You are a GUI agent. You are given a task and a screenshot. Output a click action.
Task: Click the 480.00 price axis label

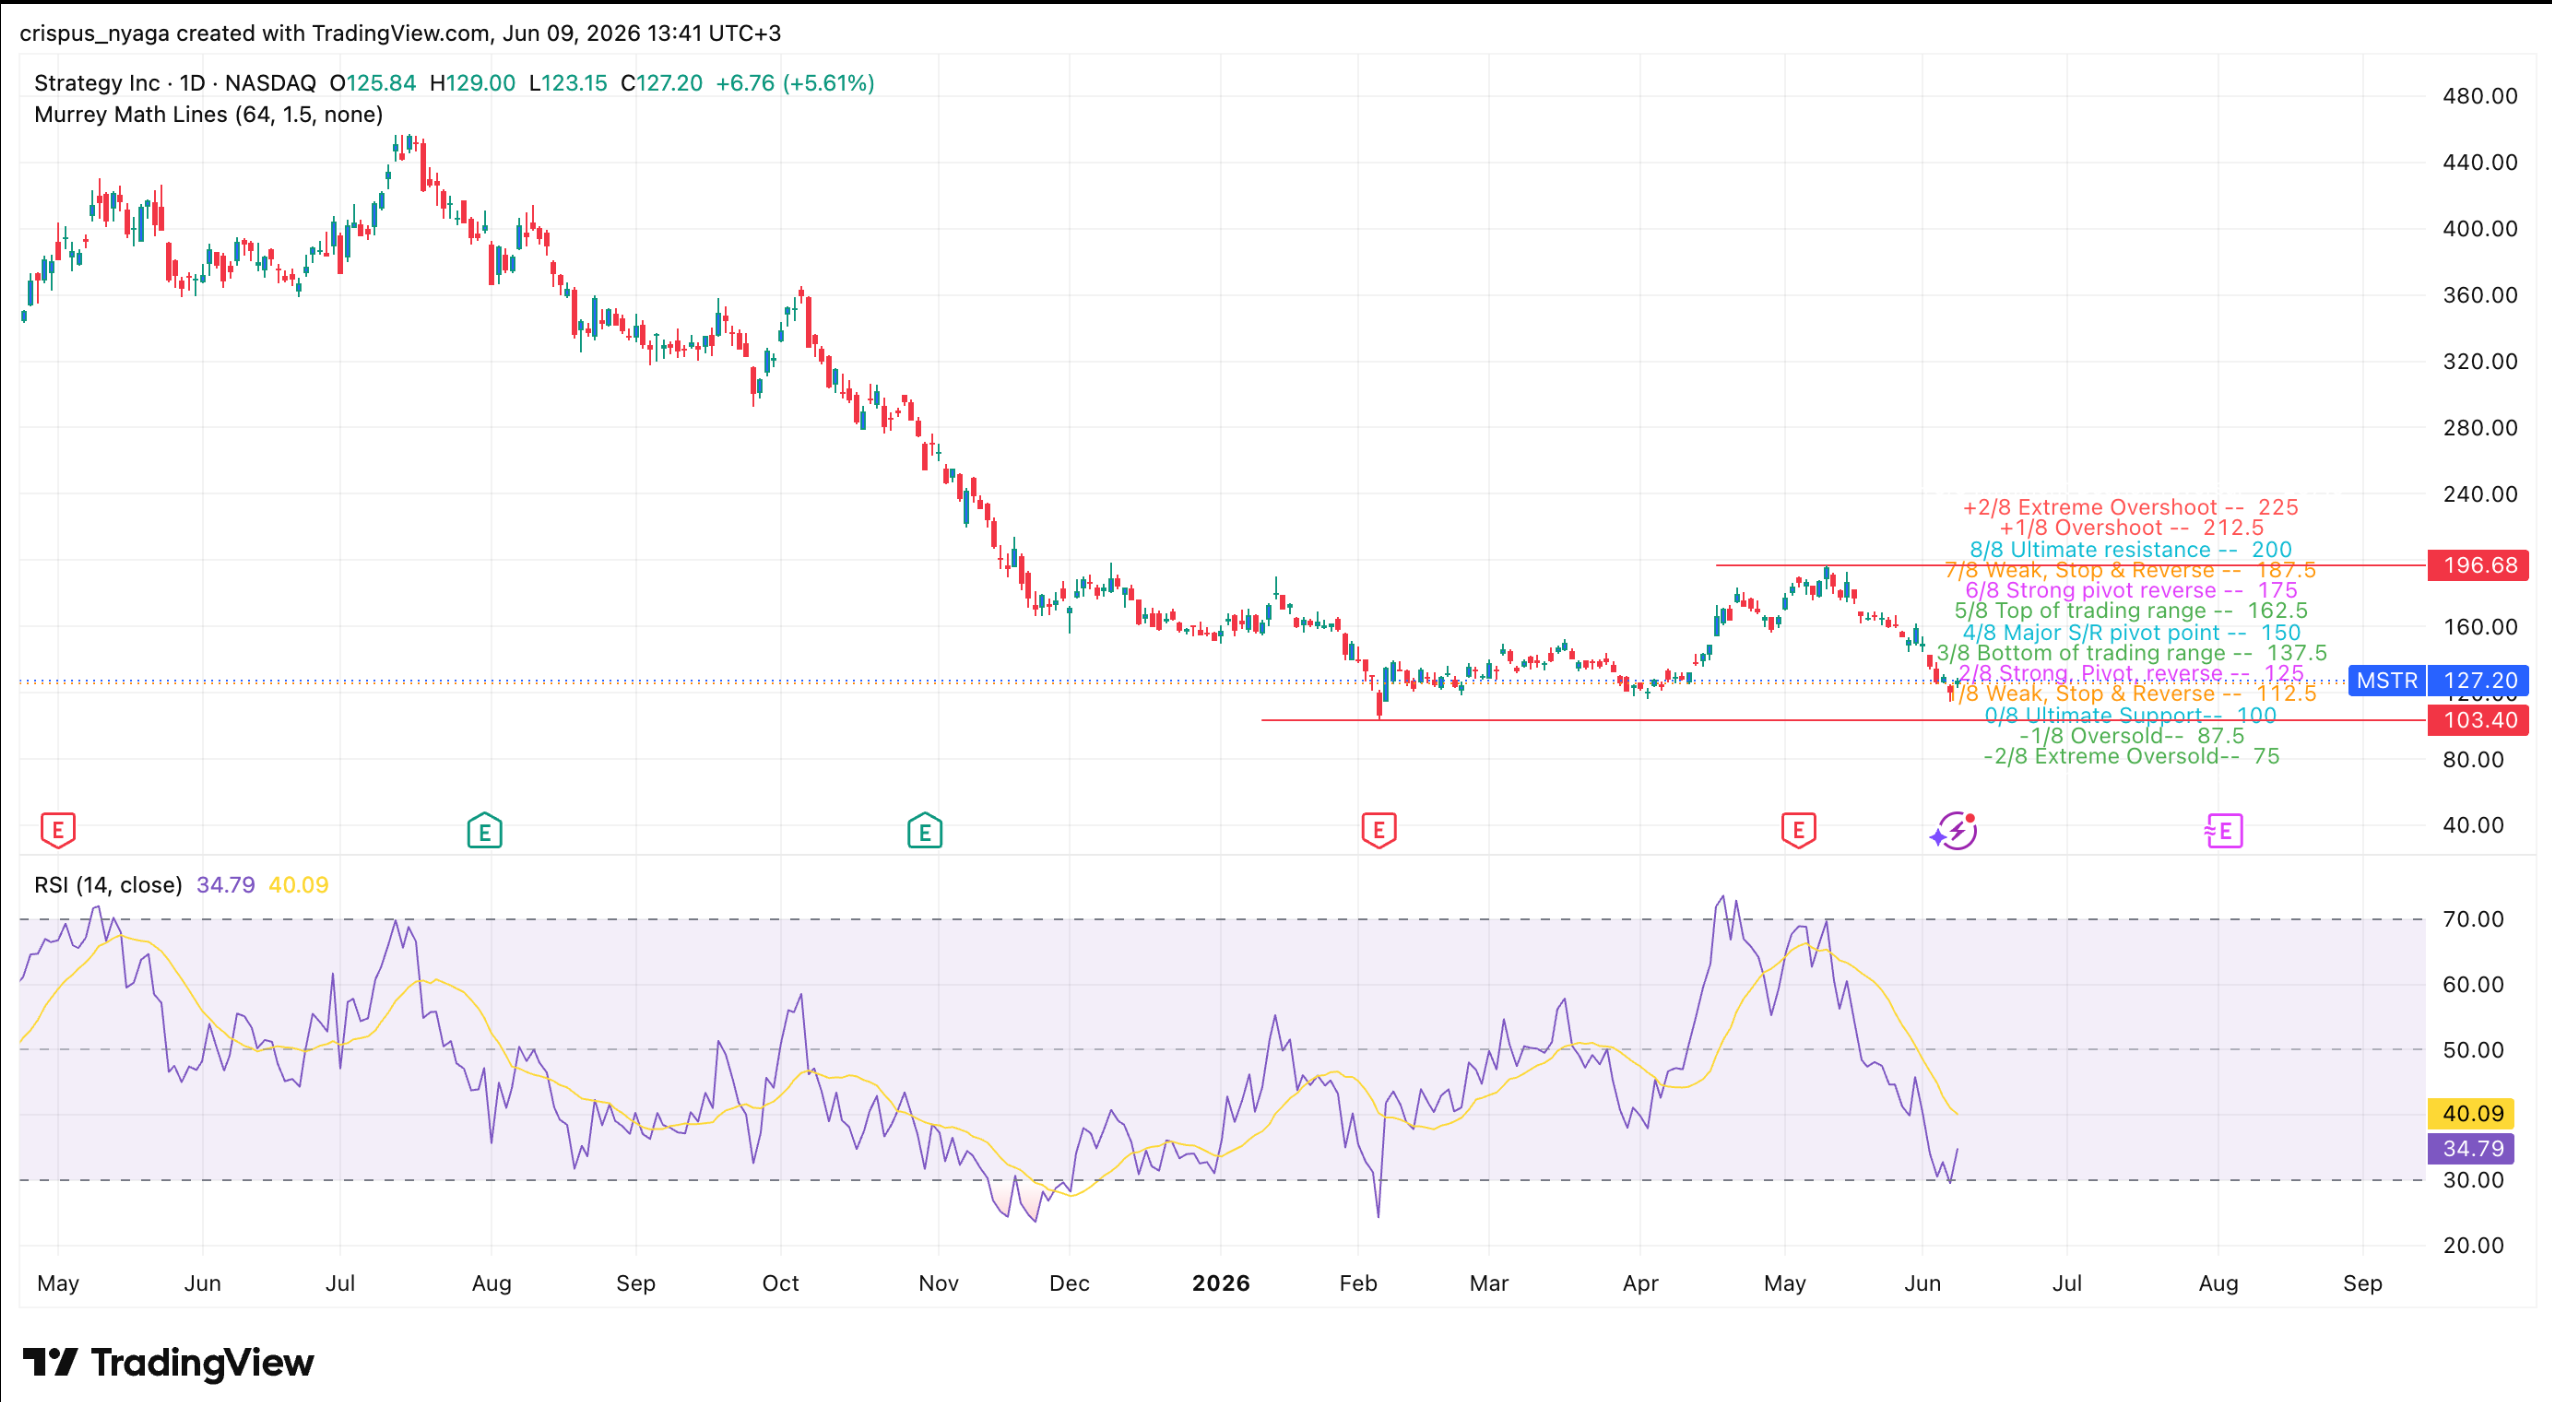click(x=2479, y=96)
